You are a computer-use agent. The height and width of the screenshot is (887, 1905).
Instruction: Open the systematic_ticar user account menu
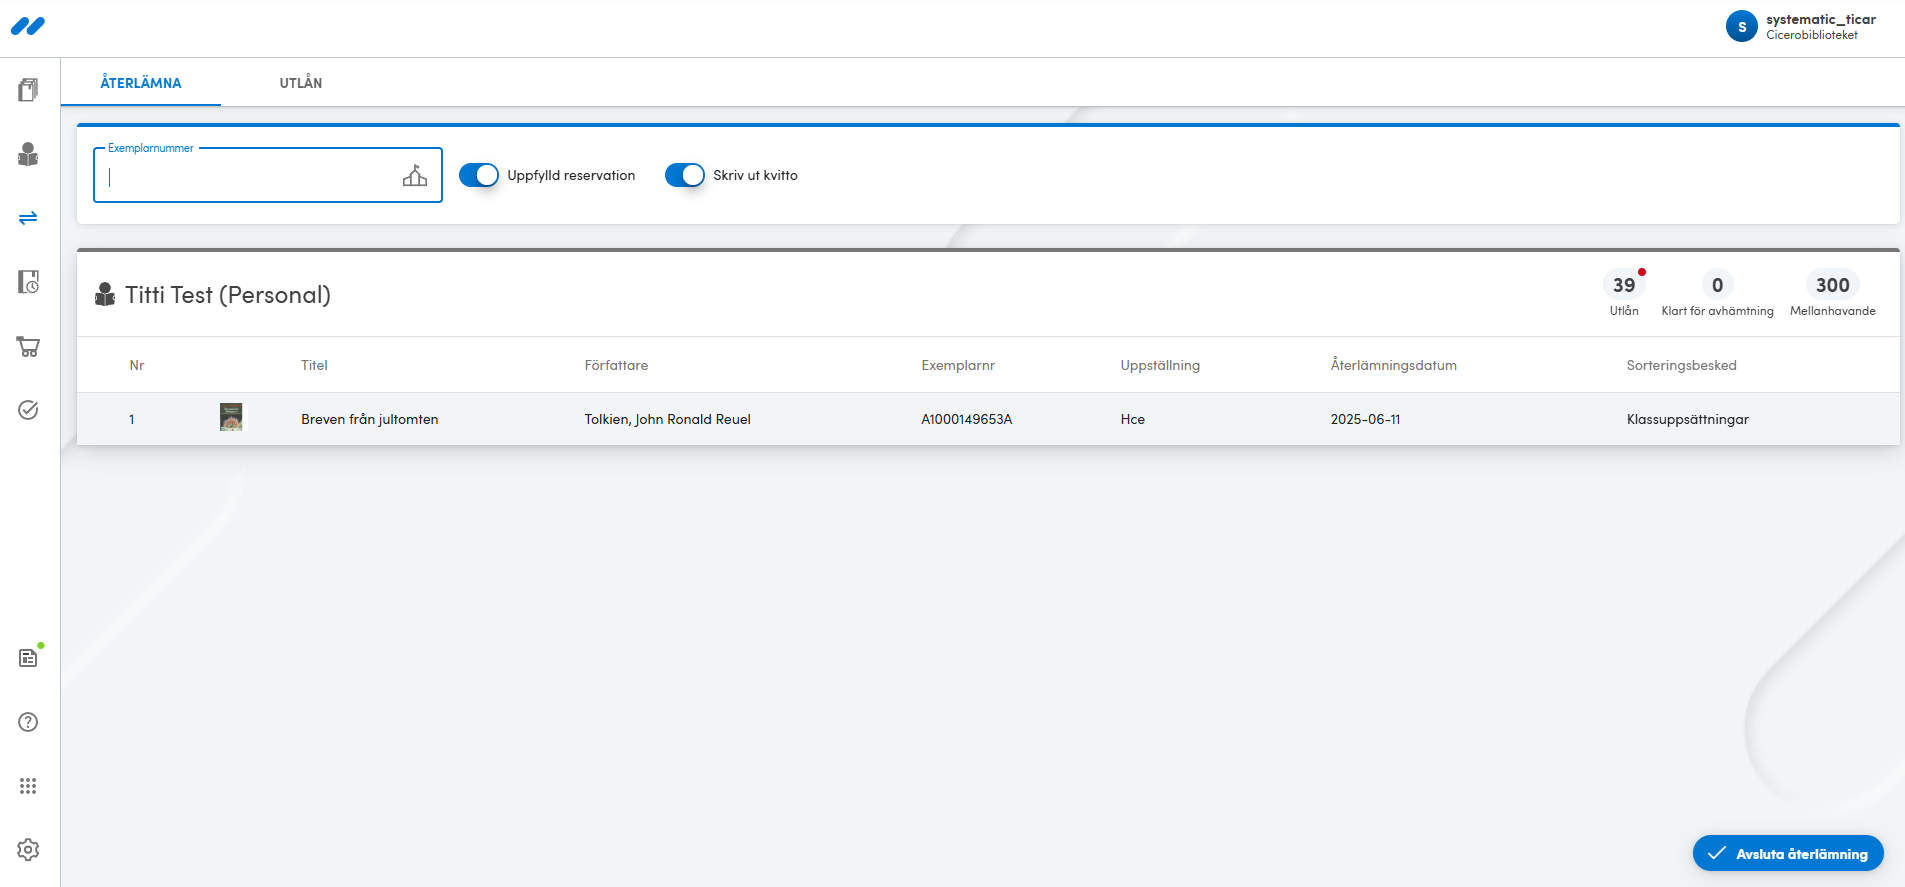pyautogui.click(x=1801, y=27)
